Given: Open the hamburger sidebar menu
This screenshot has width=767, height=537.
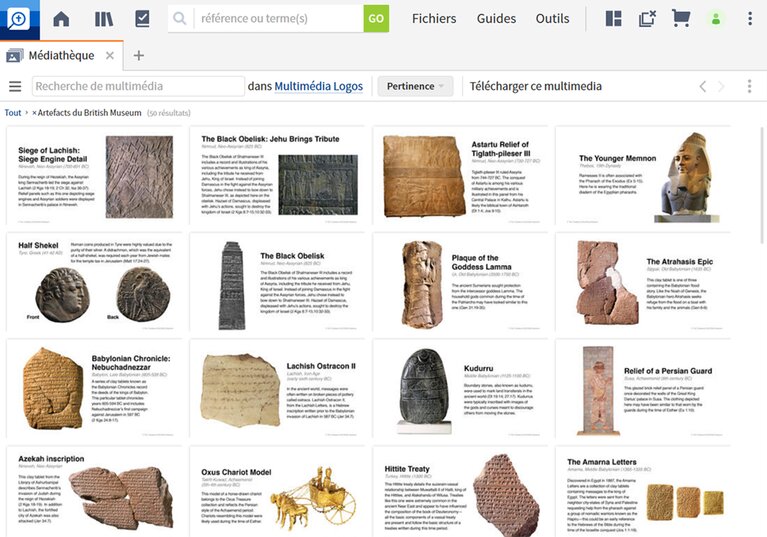Looking at the screenshot, I should coord(15,87).
